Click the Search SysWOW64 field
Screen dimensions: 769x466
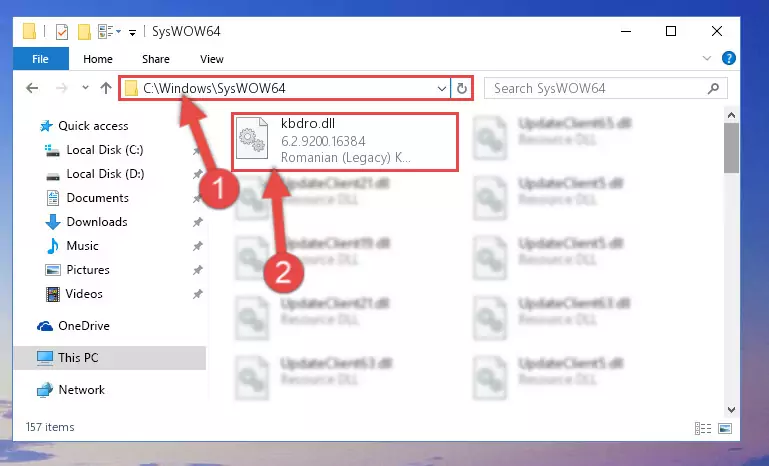pyautogui.click(x=605, y=88)
